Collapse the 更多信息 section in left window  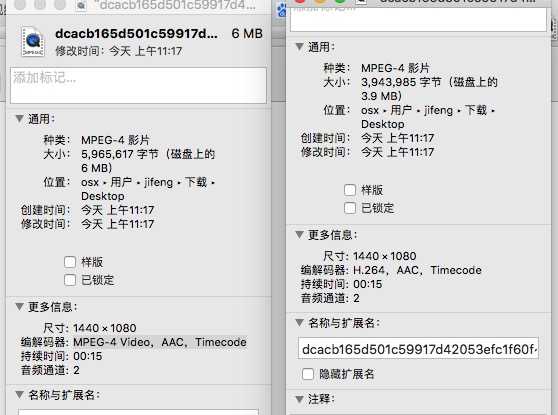click(20, 306)
